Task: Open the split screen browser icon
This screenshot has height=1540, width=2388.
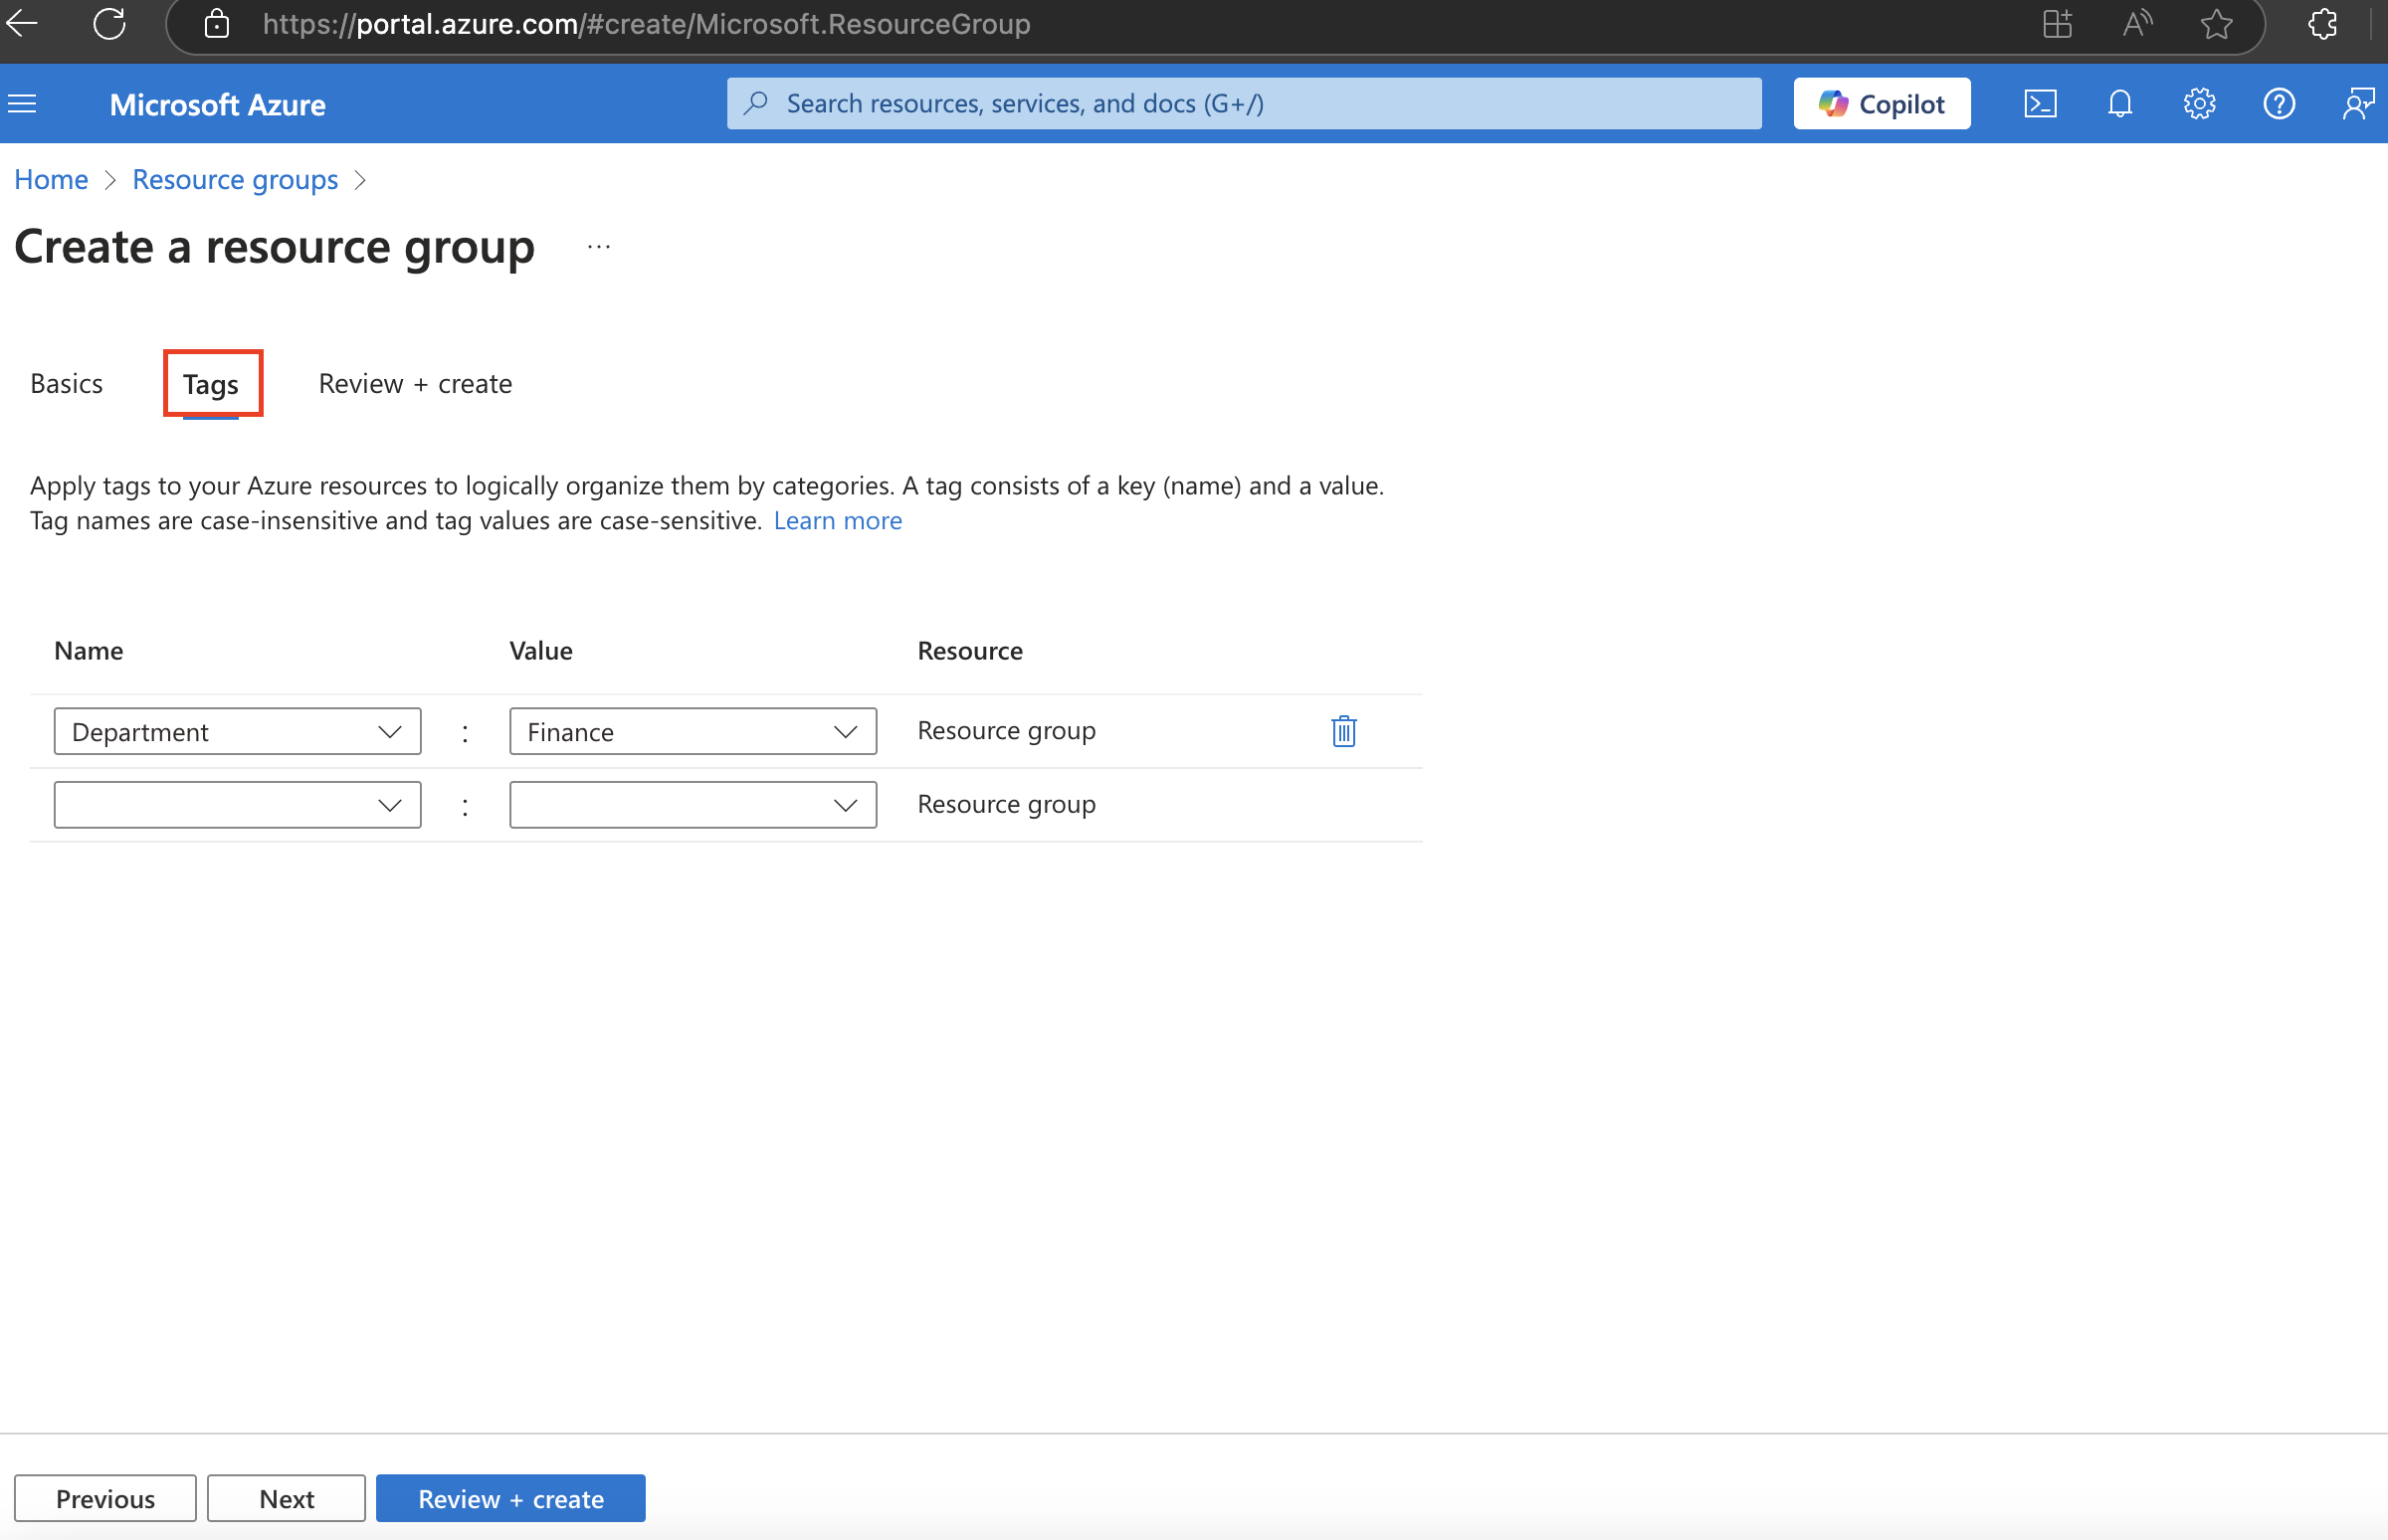Action: pyautogui.click(x=2057, y=24)
